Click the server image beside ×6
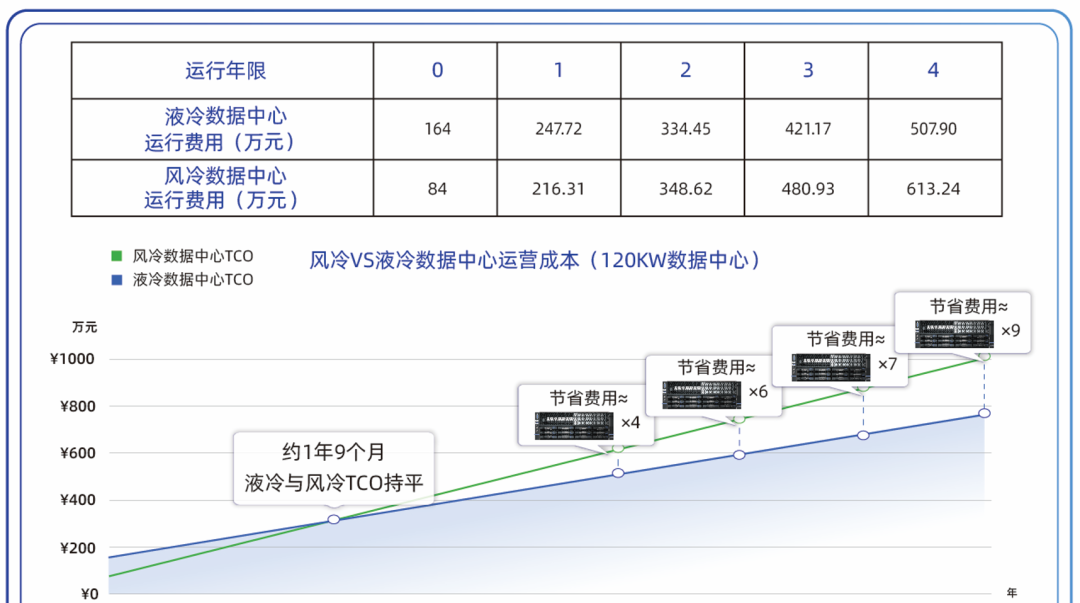1080x603 pixels. tap(701, 394)
